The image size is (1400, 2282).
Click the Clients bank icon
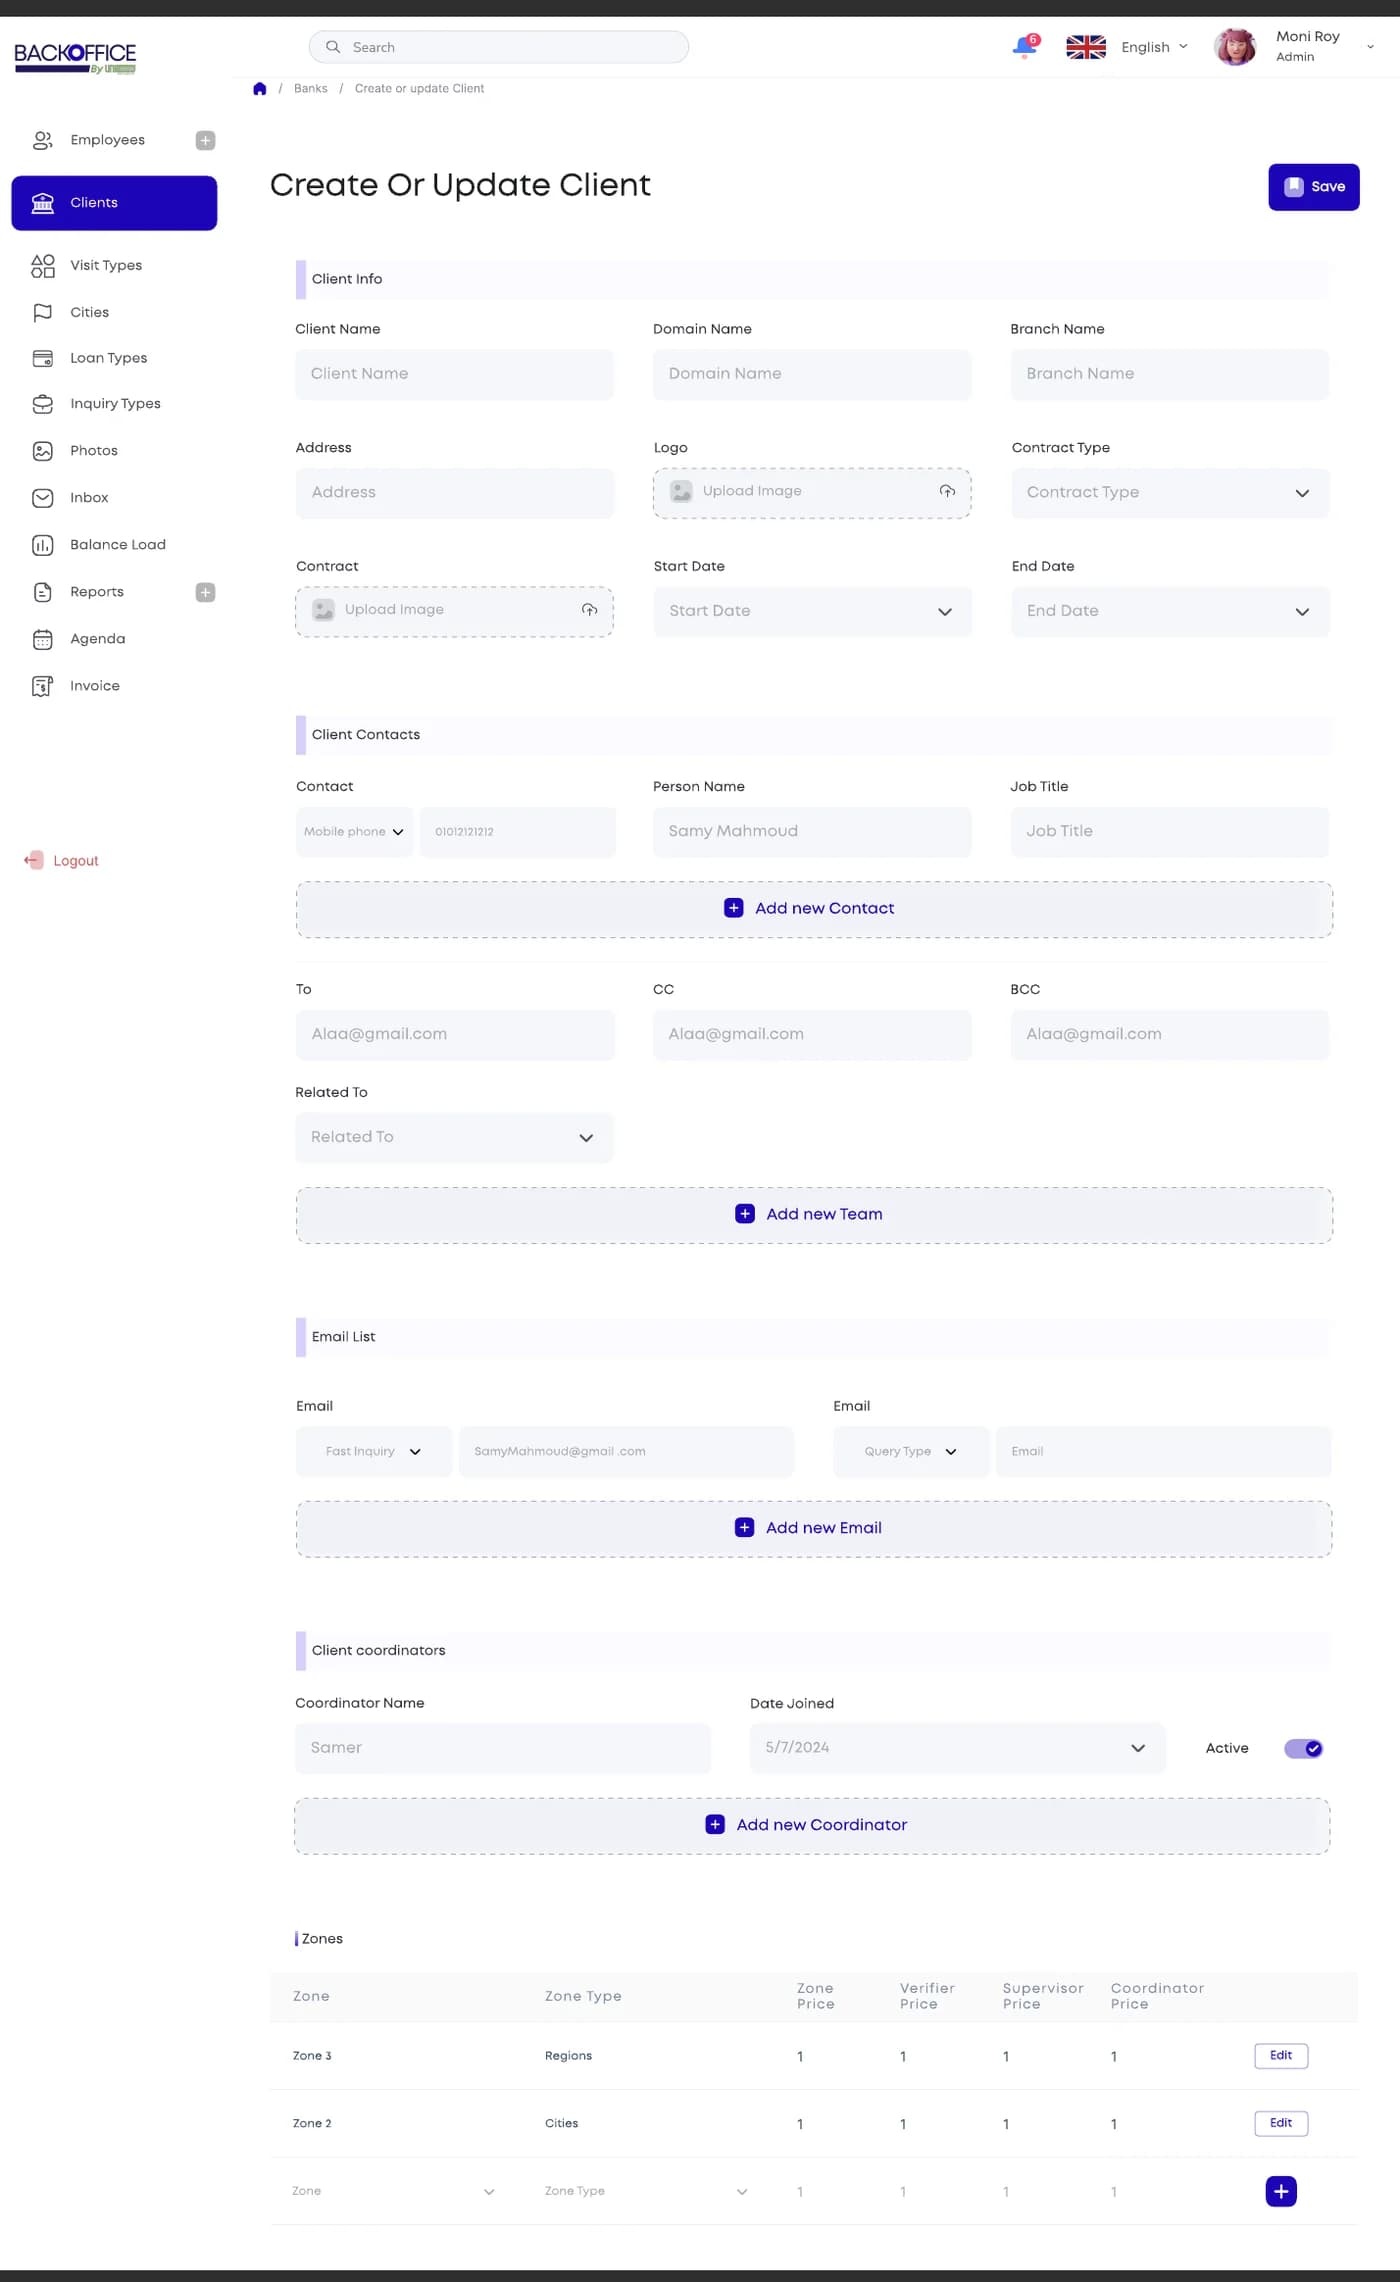click(42, 203)
